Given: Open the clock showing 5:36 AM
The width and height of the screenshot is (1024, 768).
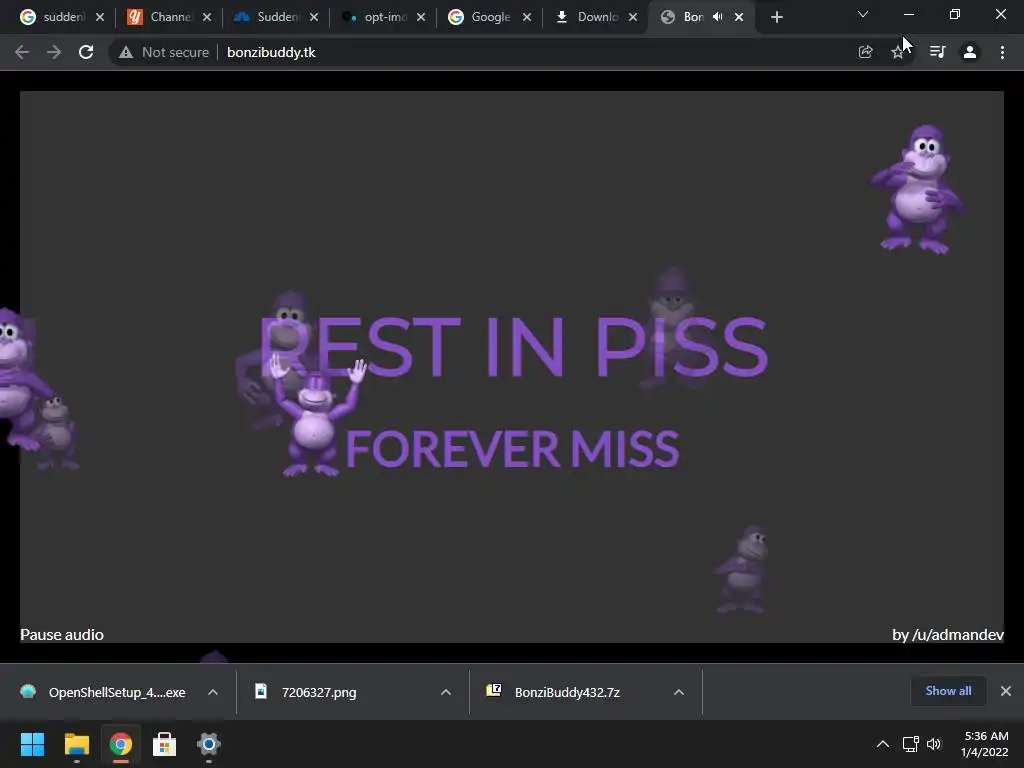Looking at the screenshot, I should click(985, 744).
